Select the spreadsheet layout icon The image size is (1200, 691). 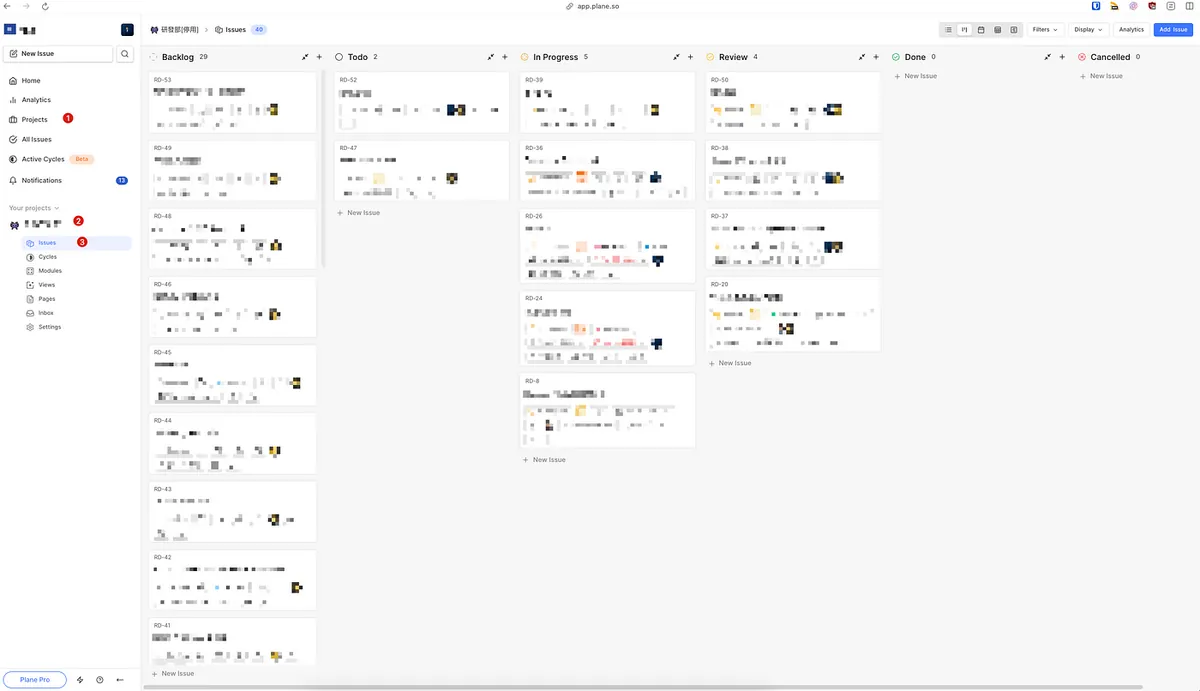point(997,30)
